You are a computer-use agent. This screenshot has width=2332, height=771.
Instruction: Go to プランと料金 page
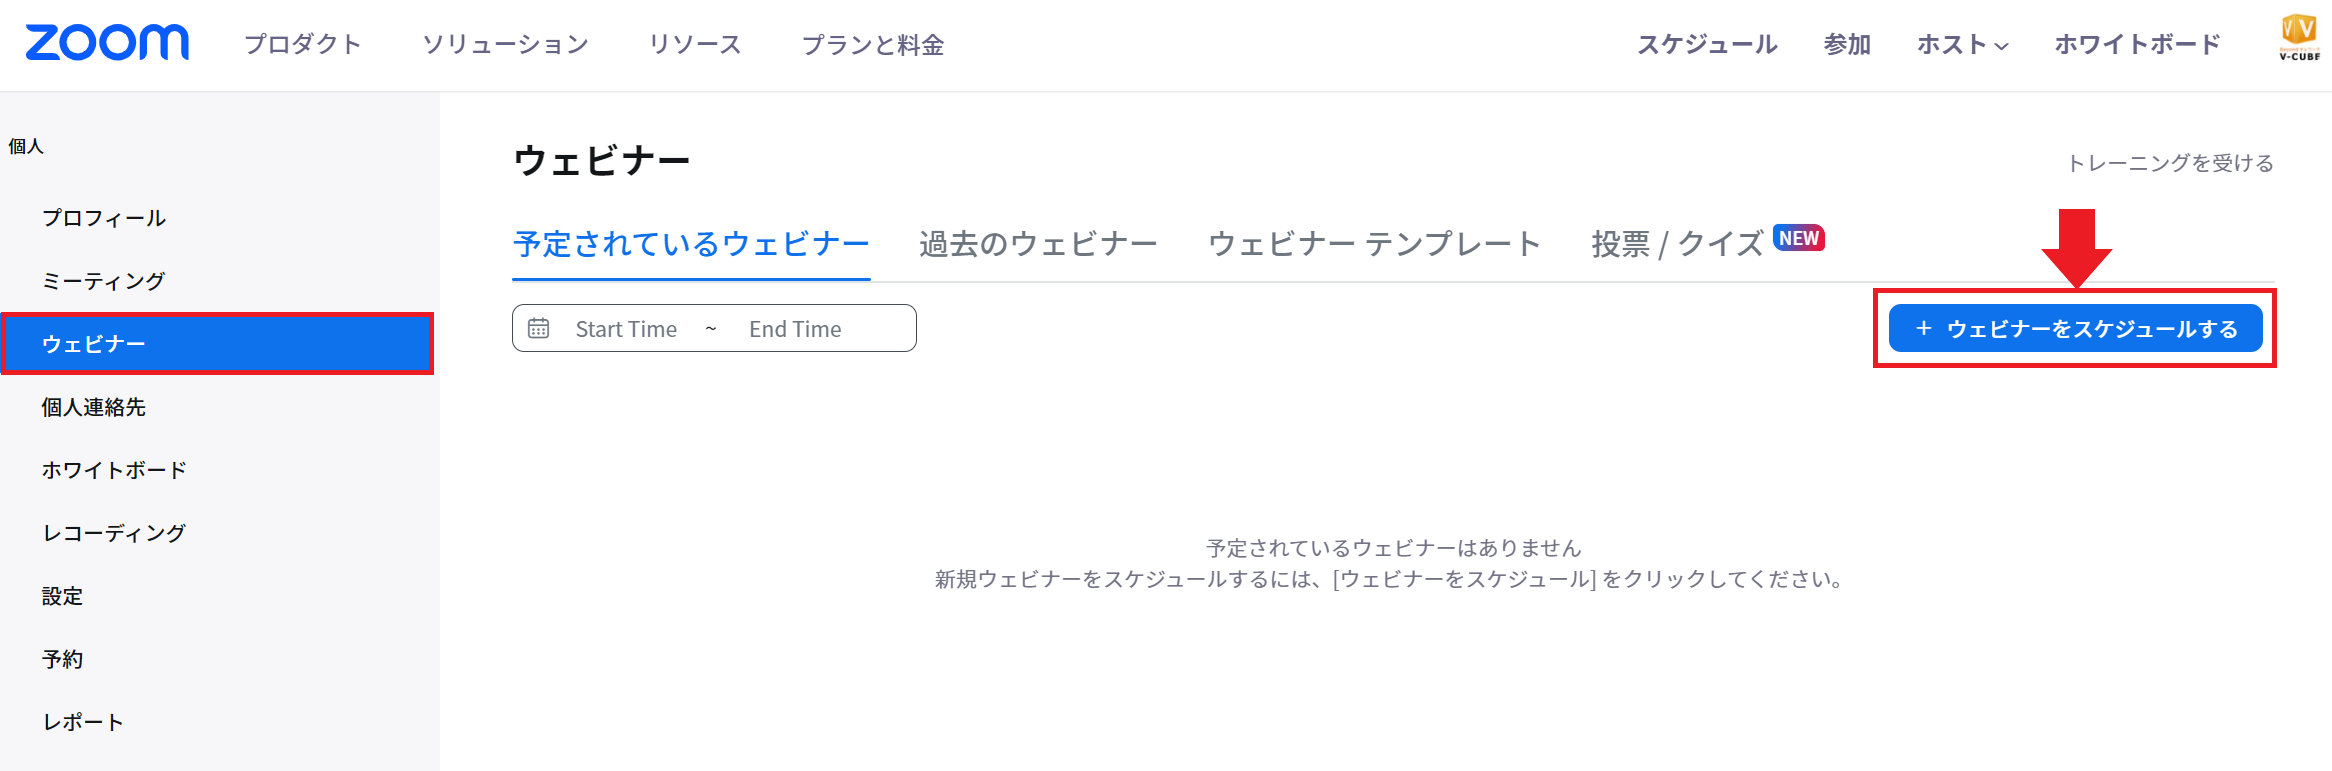(873, 45)
